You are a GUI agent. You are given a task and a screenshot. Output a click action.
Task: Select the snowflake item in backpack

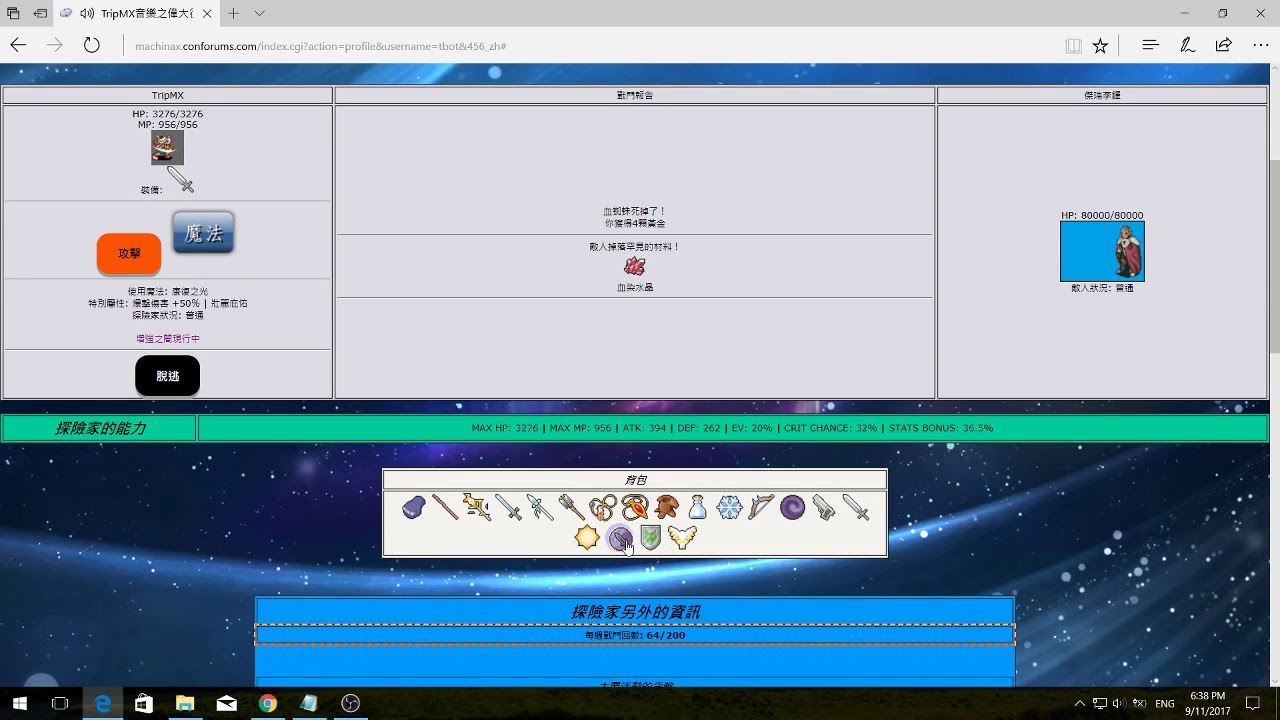[729, 508]
